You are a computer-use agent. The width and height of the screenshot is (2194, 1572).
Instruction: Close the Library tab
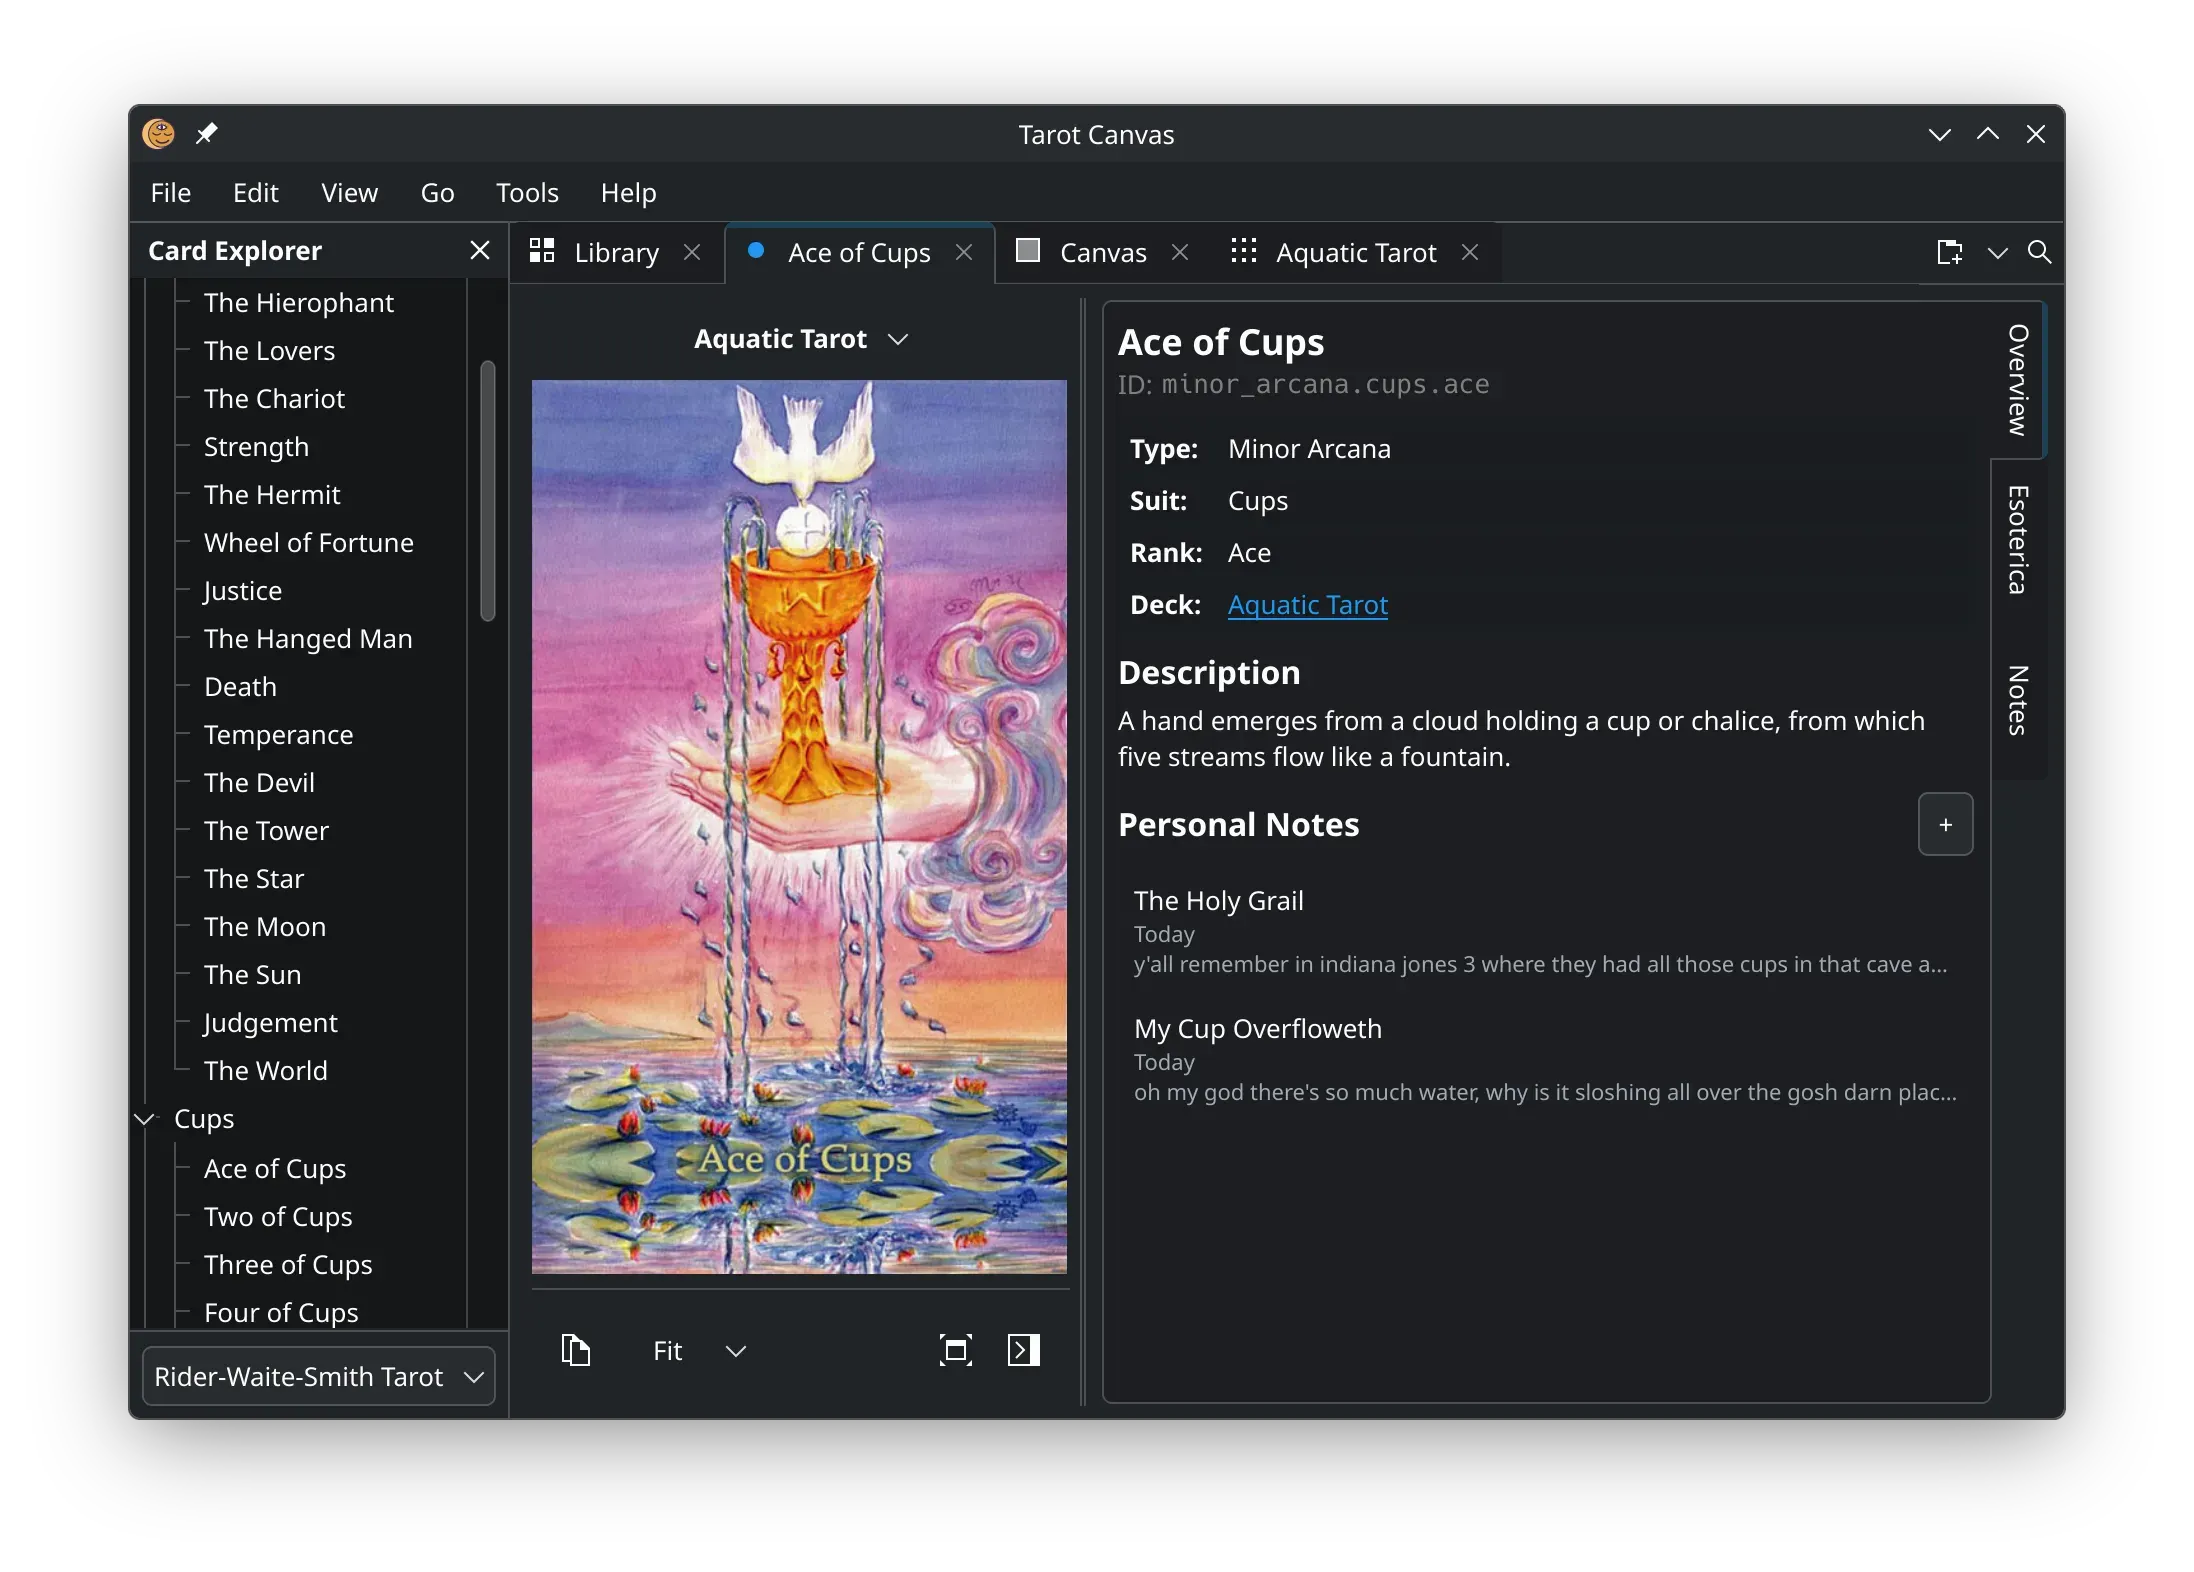click(692, 252)
